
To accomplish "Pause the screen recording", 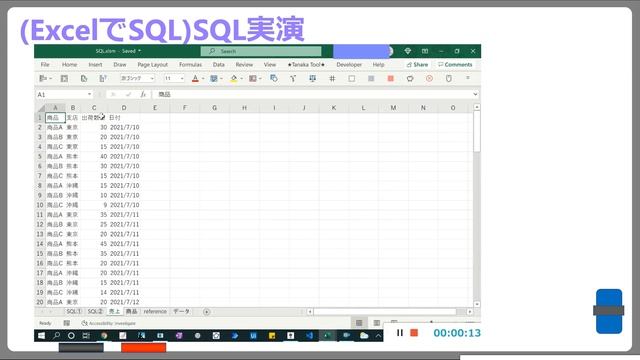I will 400,333.
